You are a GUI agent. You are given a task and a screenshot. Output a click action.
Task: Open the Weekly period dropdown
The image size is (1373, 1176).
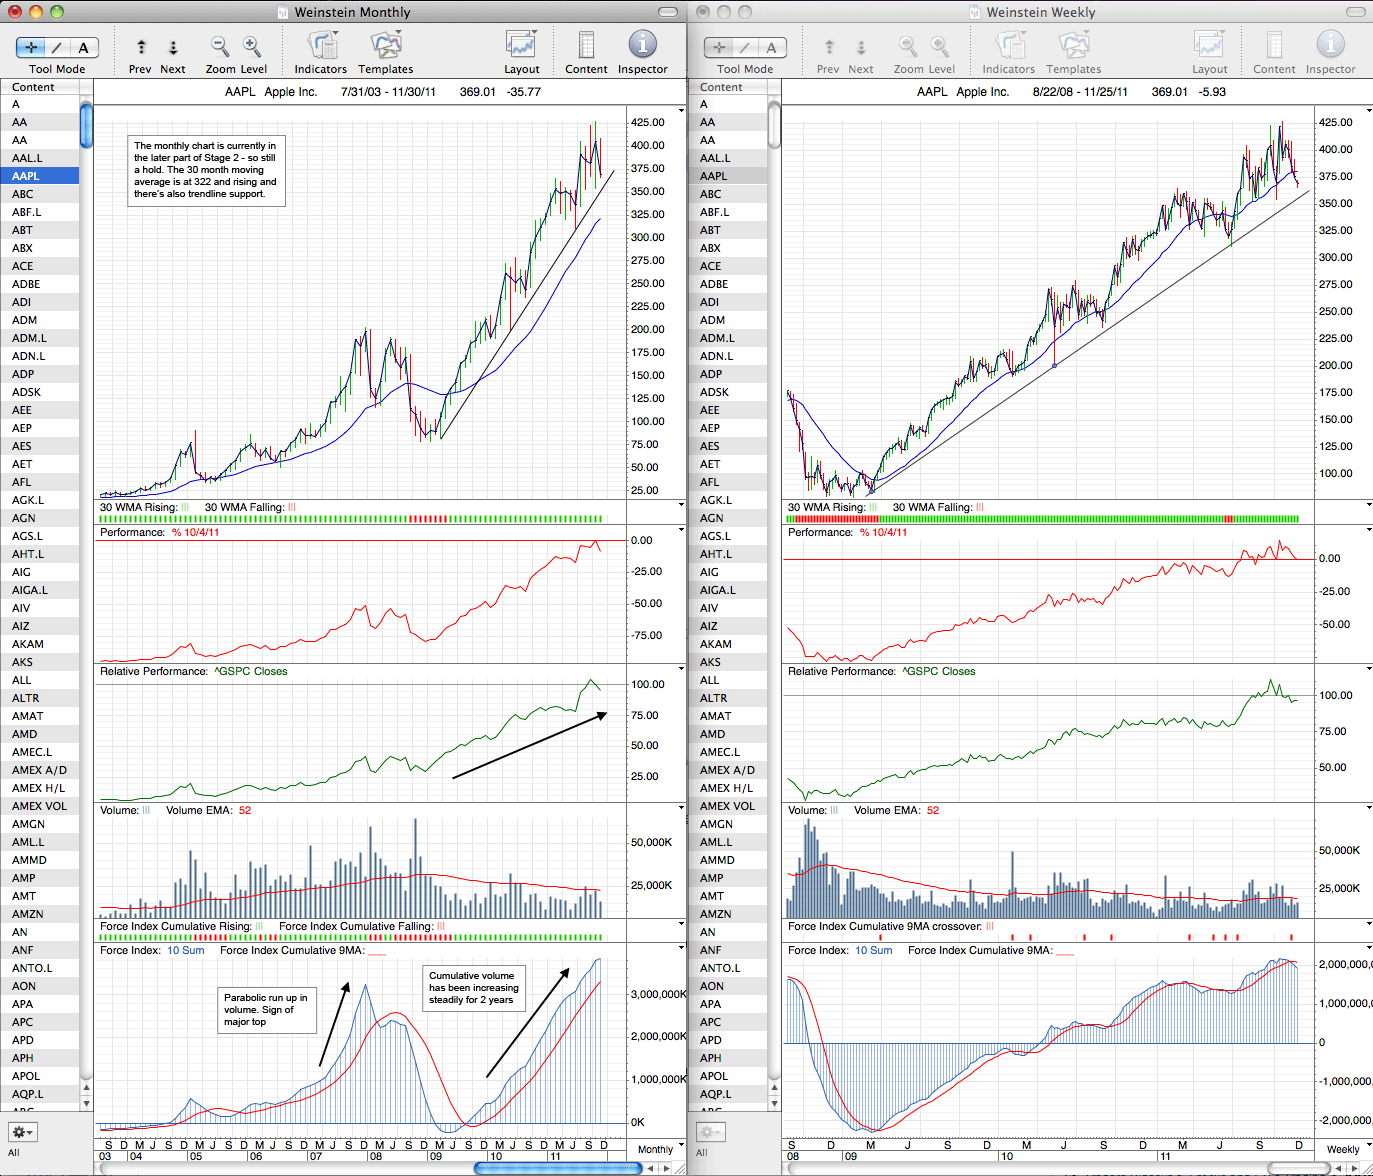pos(1348,1149)
